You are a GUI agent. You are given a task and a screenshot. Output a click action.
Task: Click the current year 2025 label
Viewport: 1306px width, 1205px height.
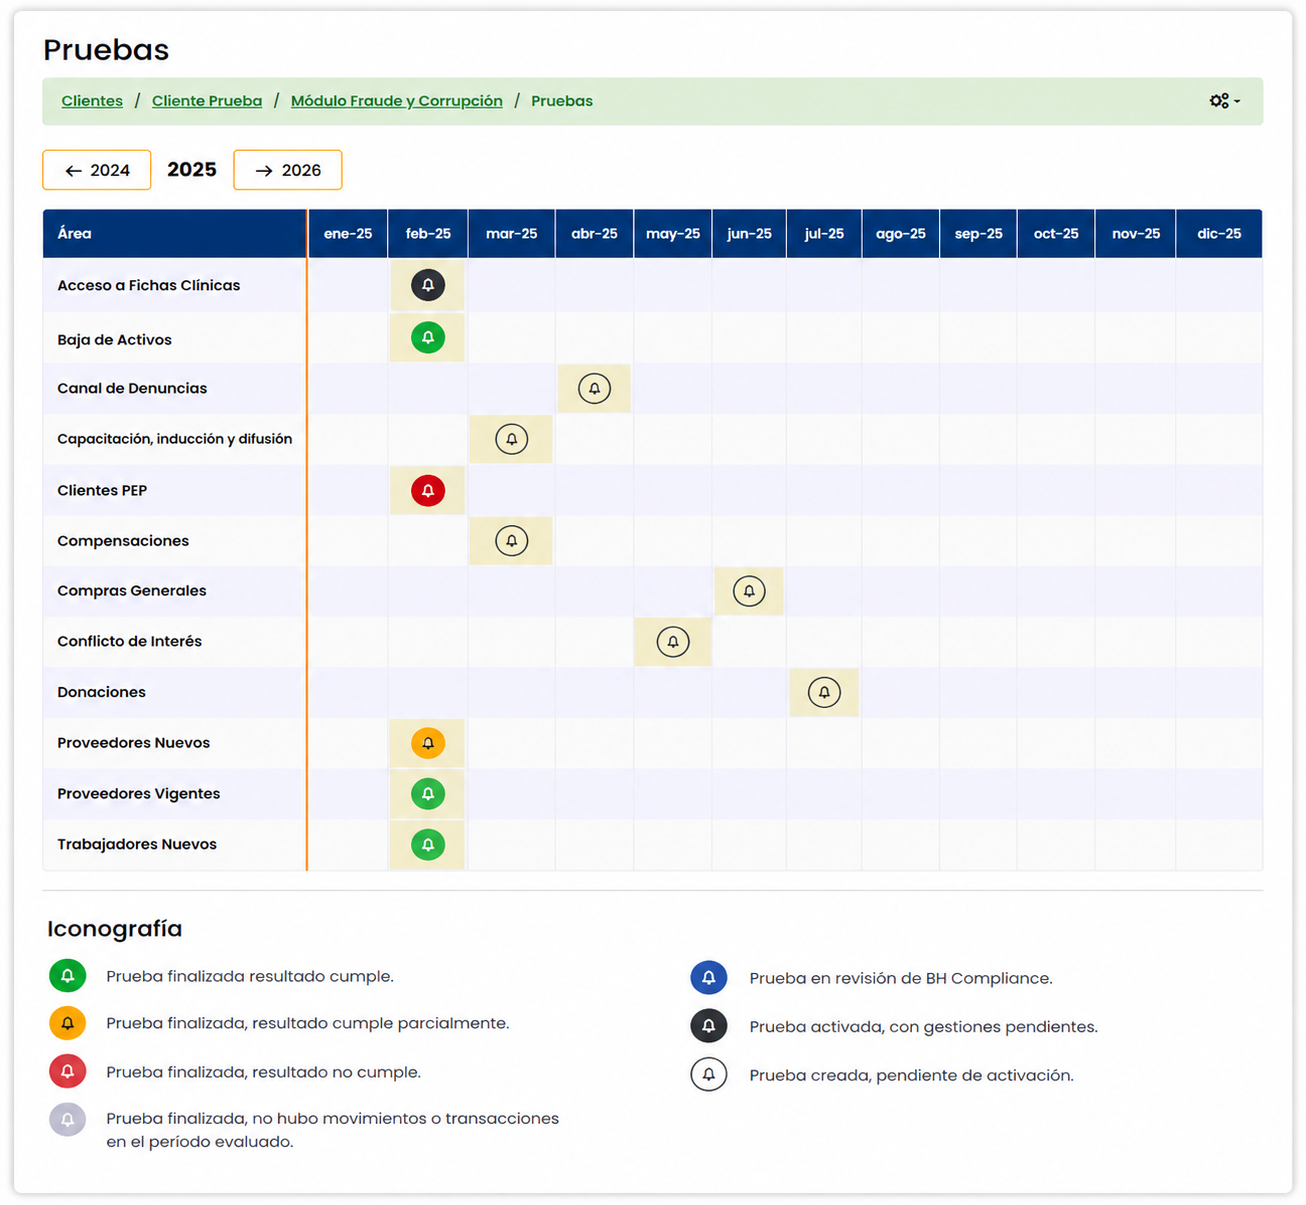[192, 170]
